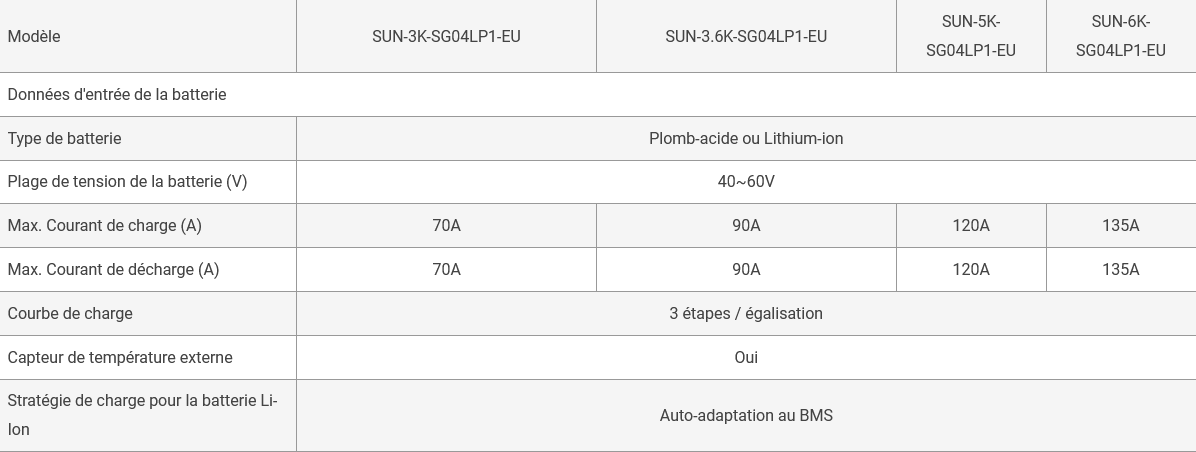Image resolution: width=1196 pixels, height=452 pixels.
Task: Click the Plomb-acide ou Lithium-ion value
Action: click(746, 139)
